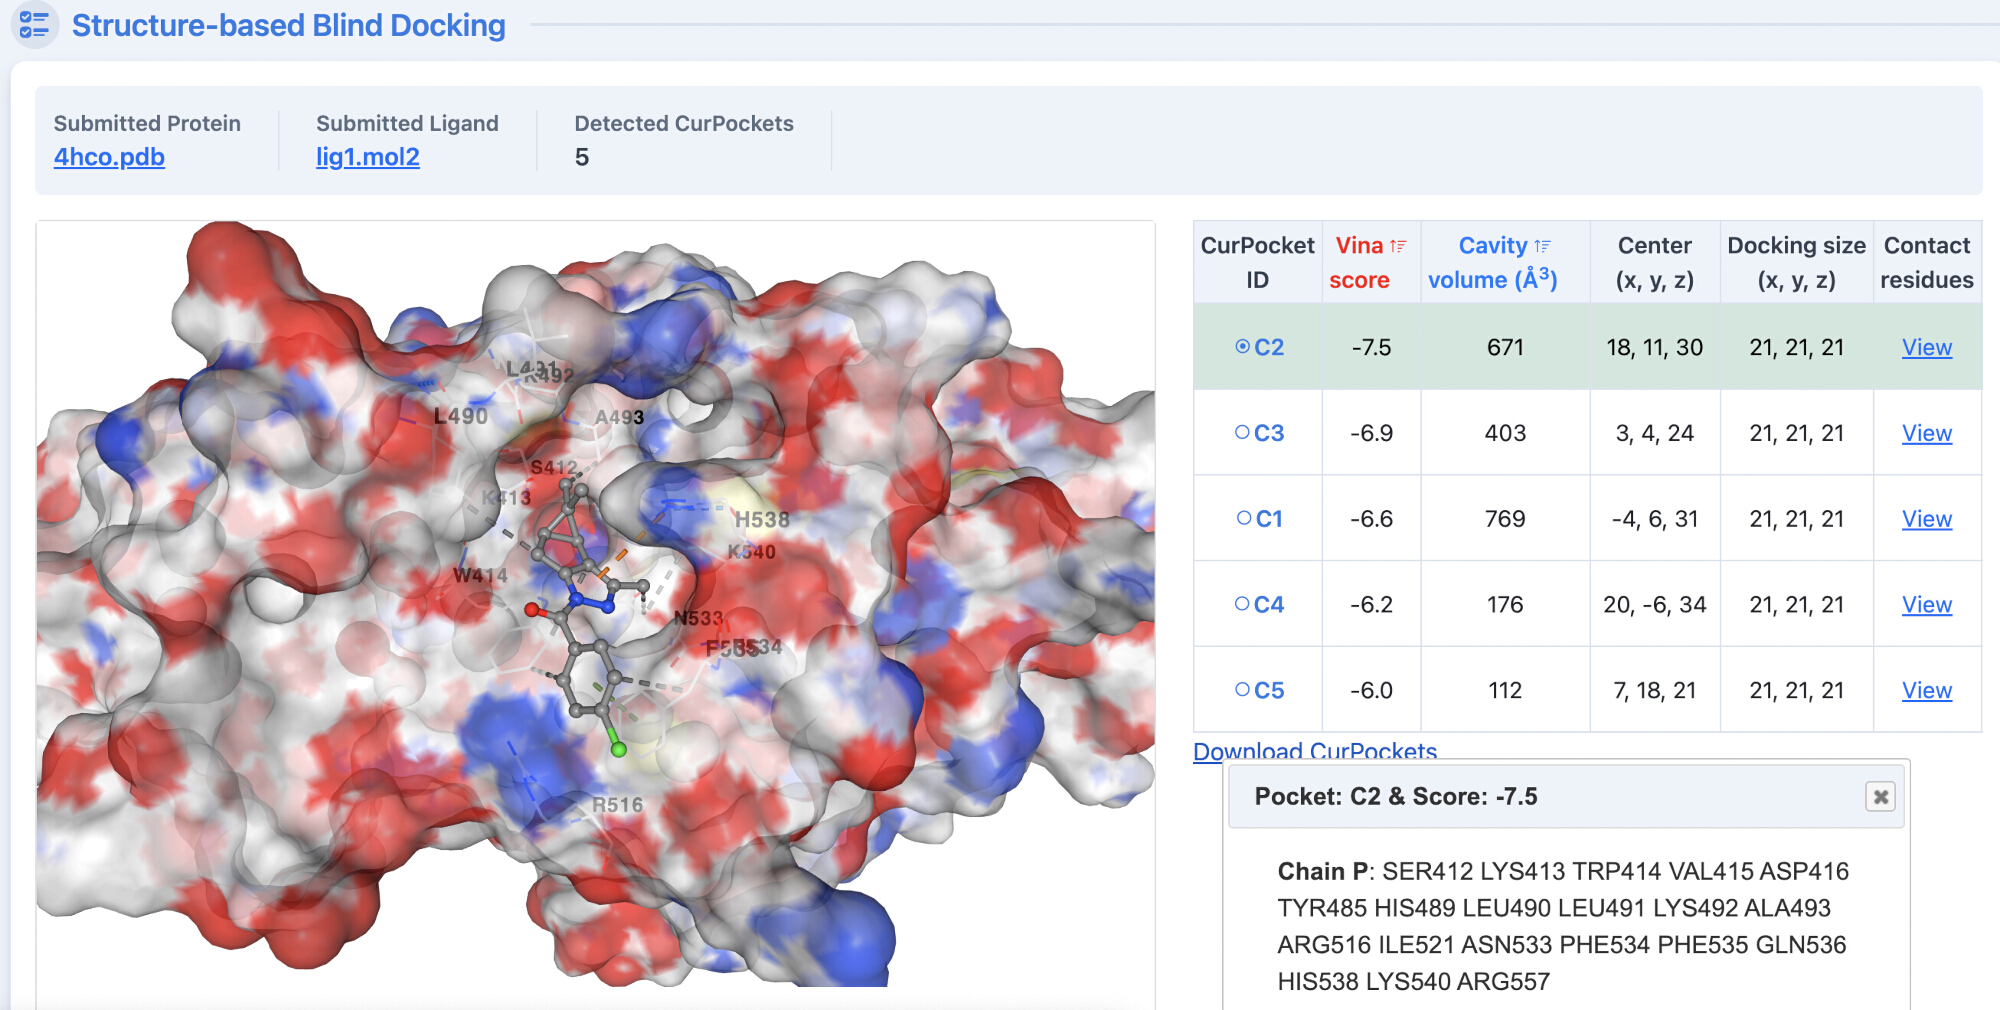Click the Contact residues column header

point(1927,262)
